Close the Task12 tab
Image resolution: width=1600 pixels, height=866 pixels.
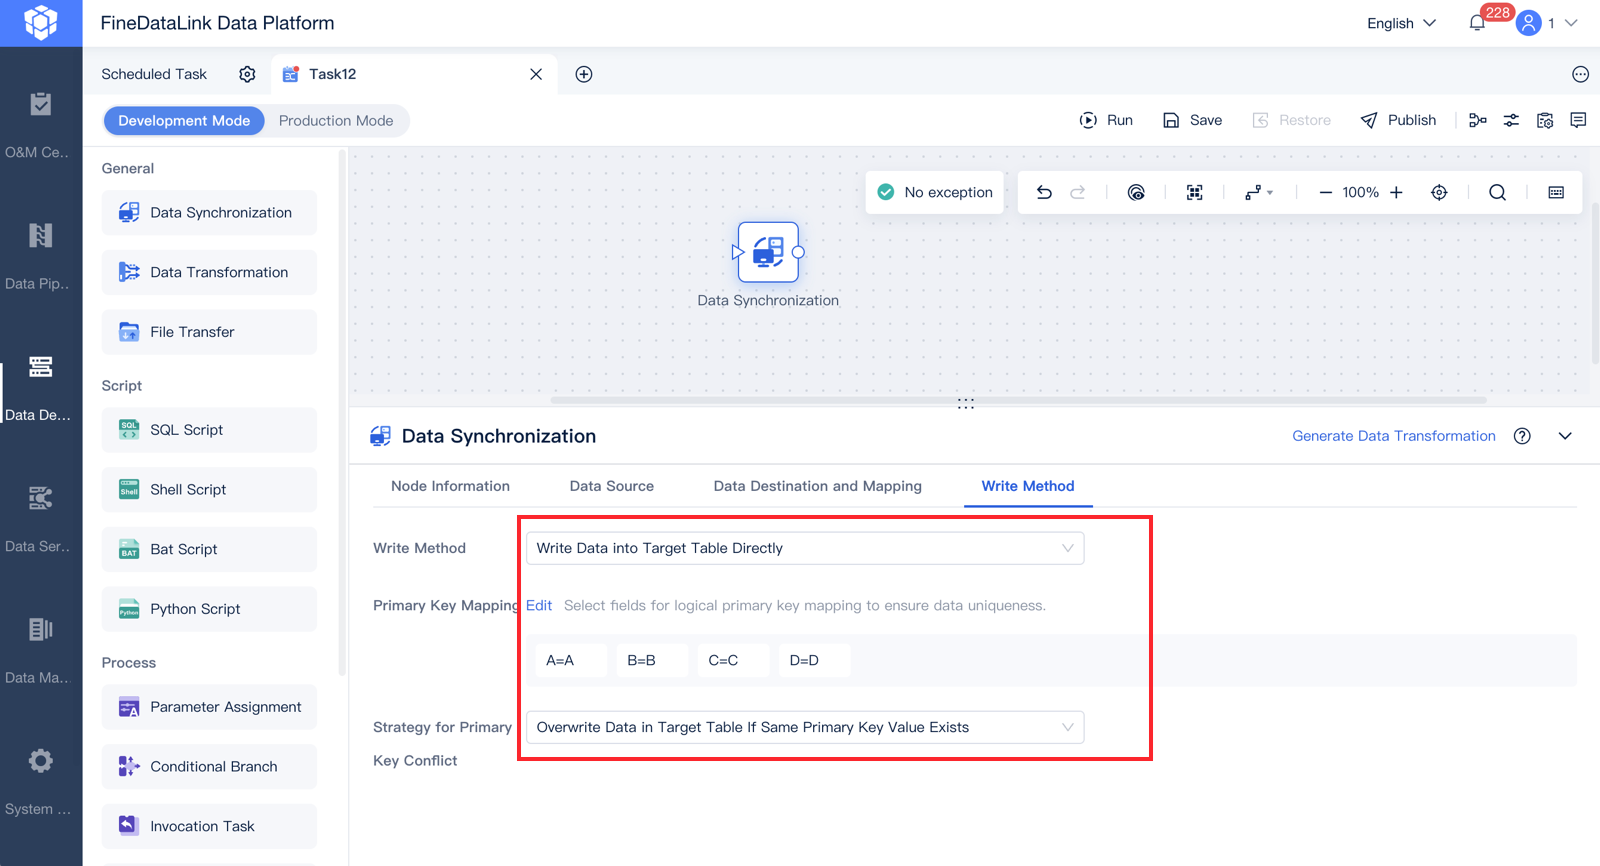pyautogui.click(x=536, y=74)
